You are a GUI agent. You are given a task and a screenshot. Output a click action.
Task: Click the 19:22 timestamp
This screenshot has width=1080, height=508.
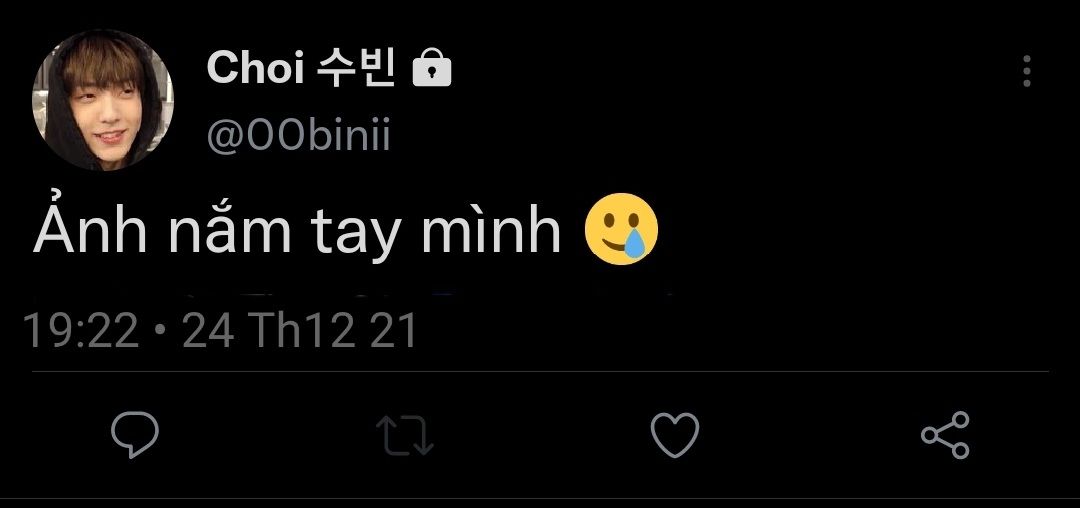(81, 330)
